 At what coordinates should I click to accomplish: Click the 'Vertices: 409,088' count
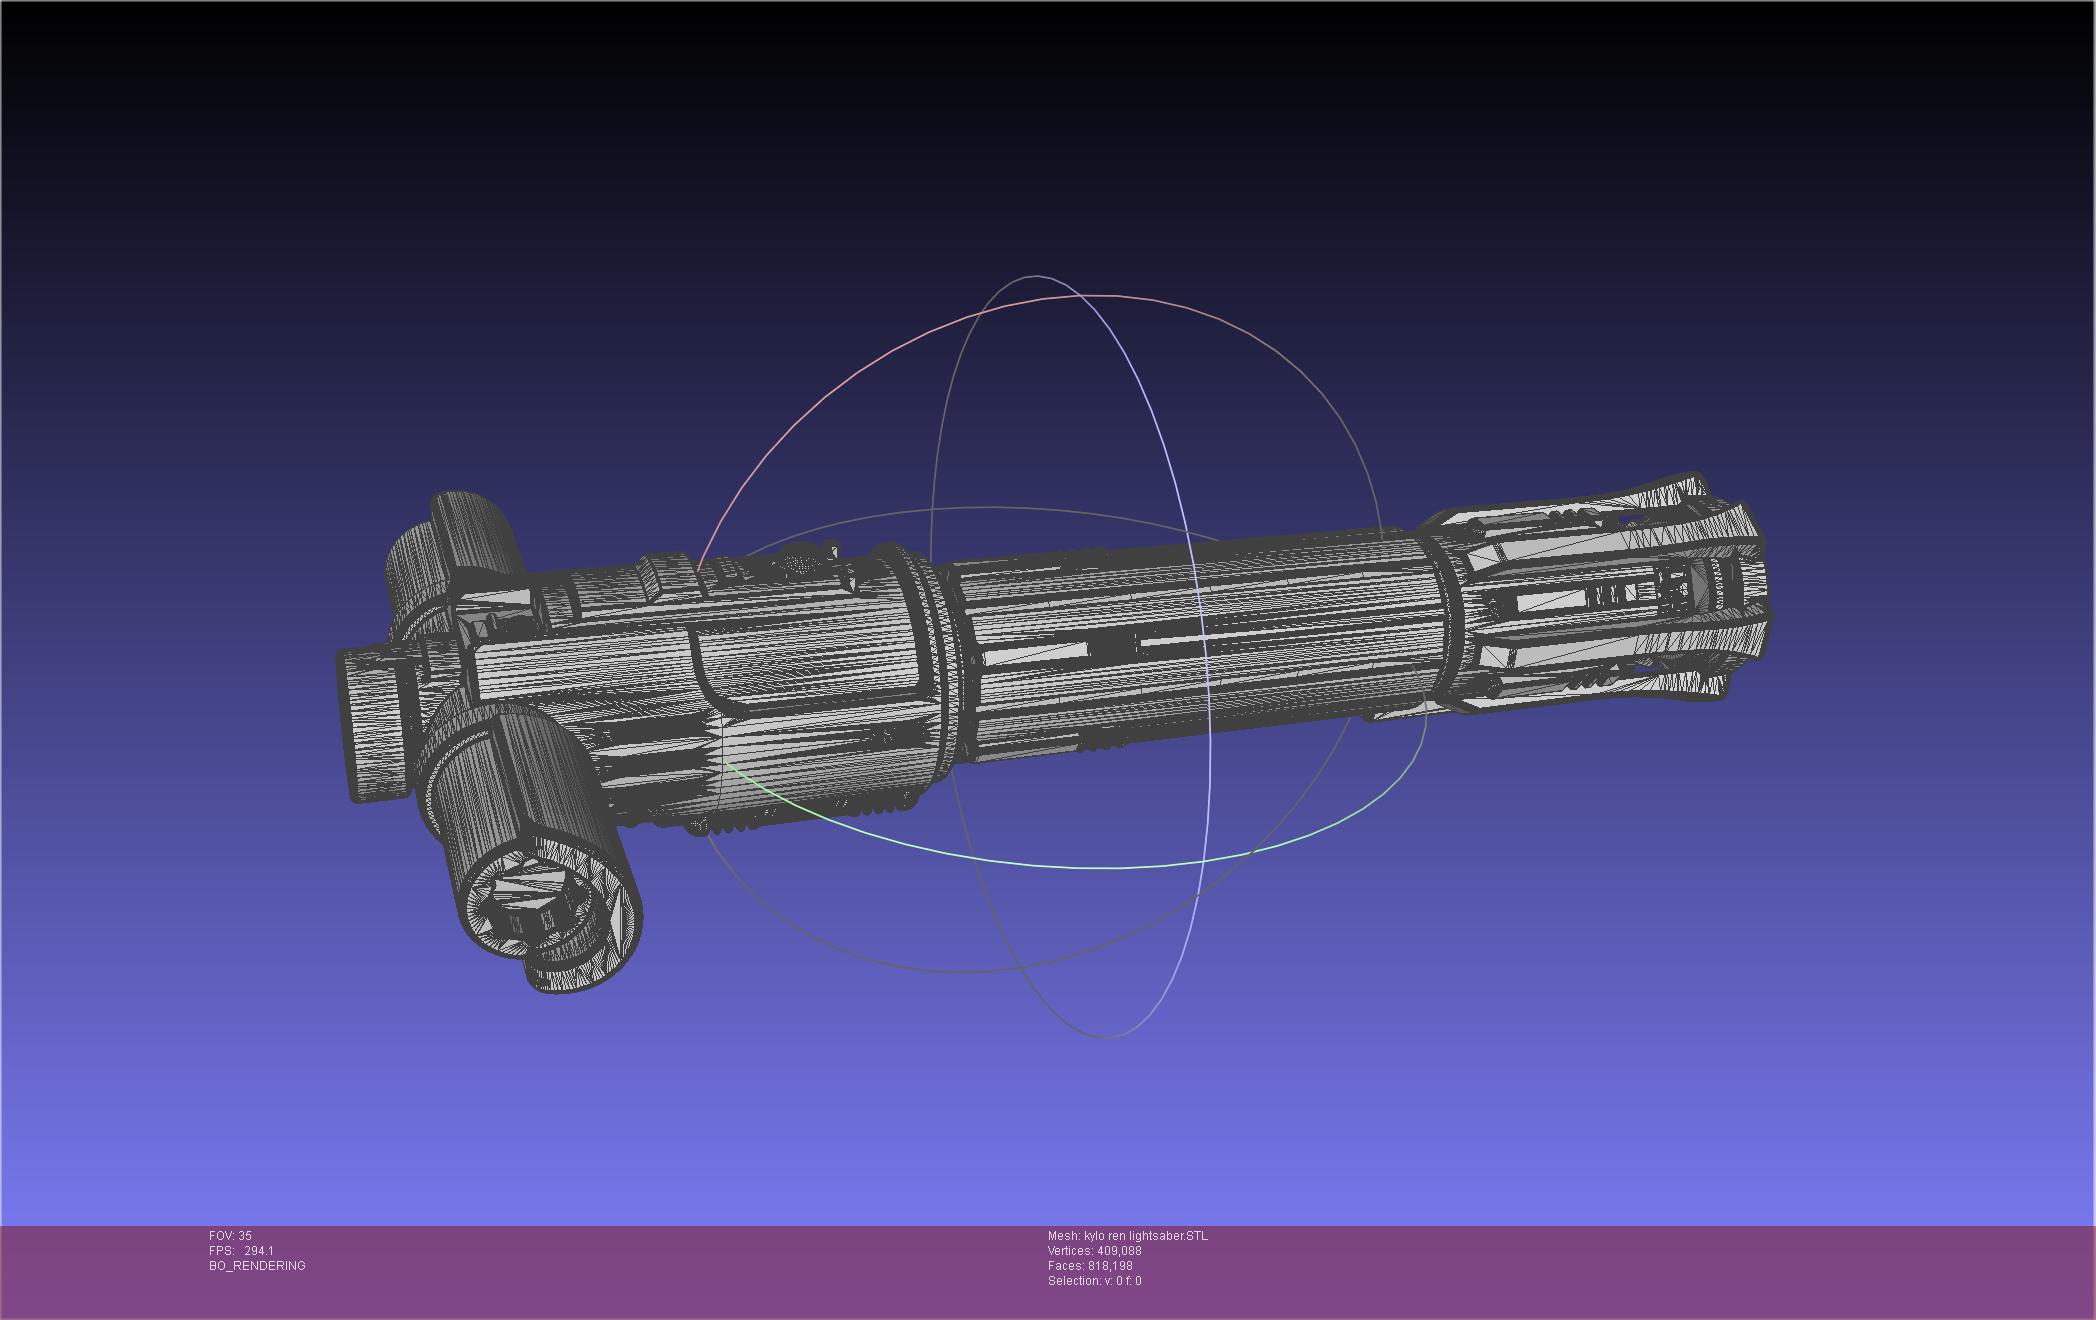[x=1095, y=1251]
